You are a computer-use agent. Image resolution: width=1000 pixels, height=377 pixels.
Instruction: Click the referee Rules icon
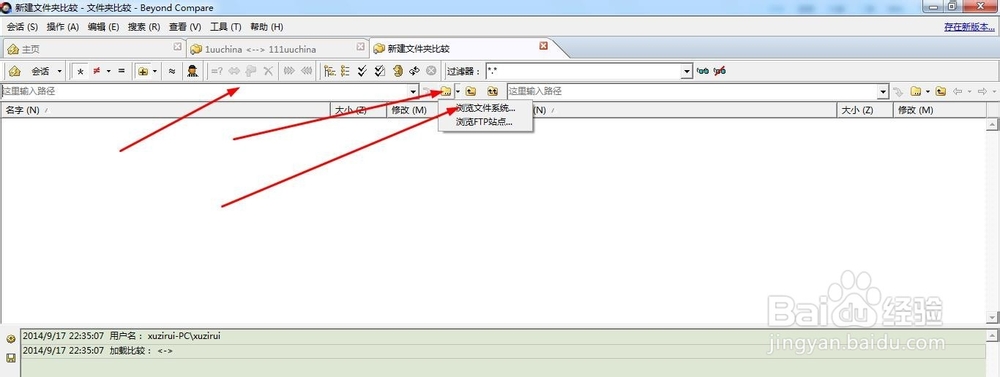point(192,71)
